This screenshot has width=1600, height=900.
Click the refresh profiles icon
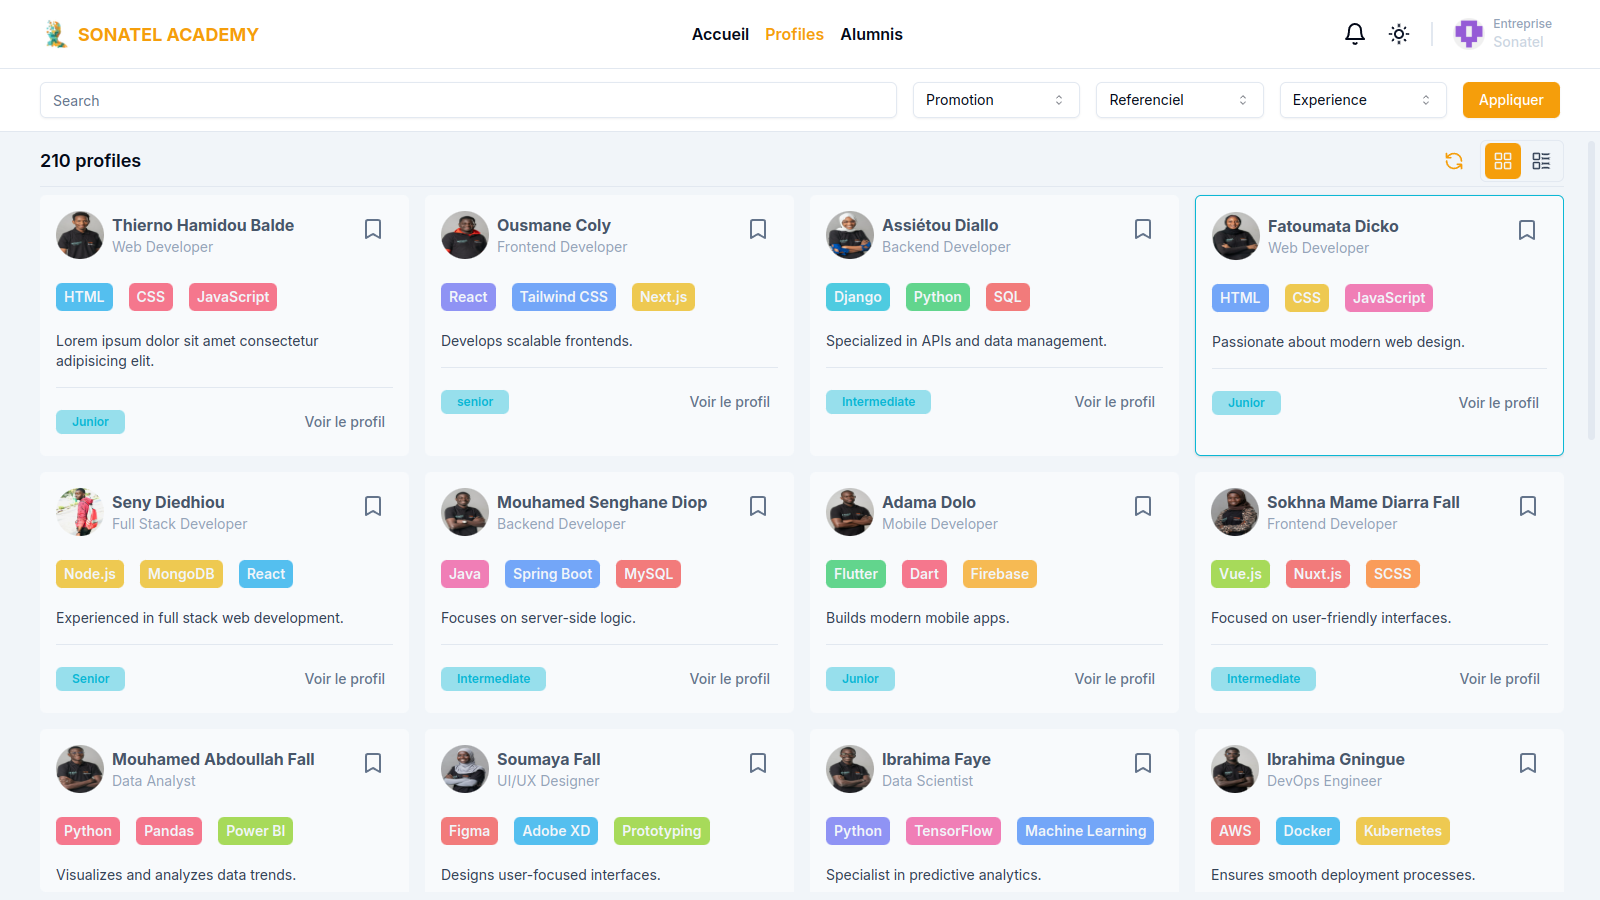pyautogui.click(x=1454, y=161)
